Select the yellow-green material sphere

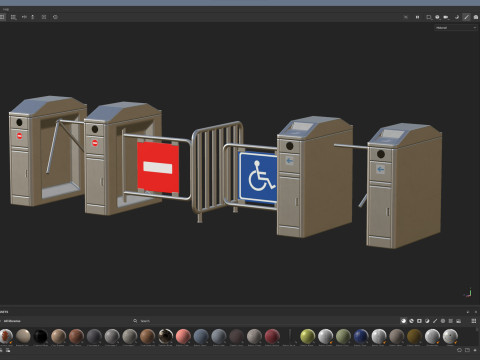click(307, 336)
